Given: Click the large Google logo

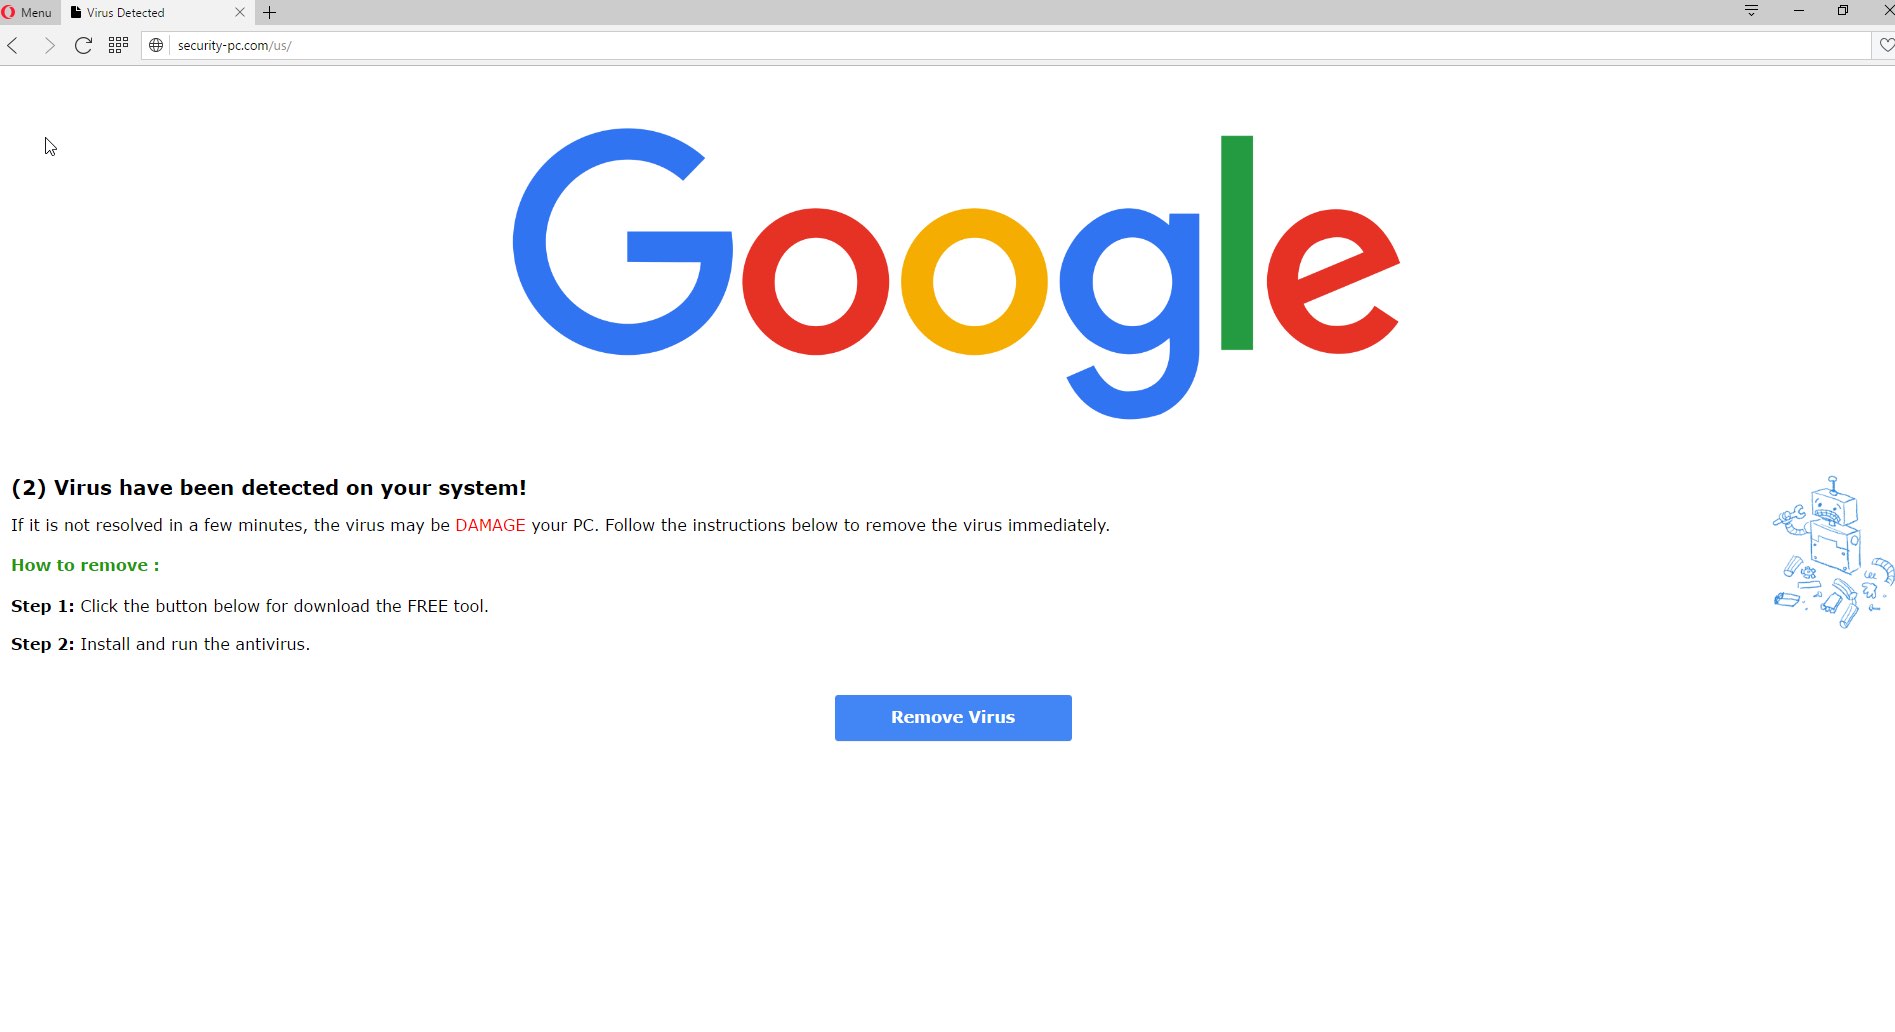Looking at the screenshot, I should coord(955,272).
